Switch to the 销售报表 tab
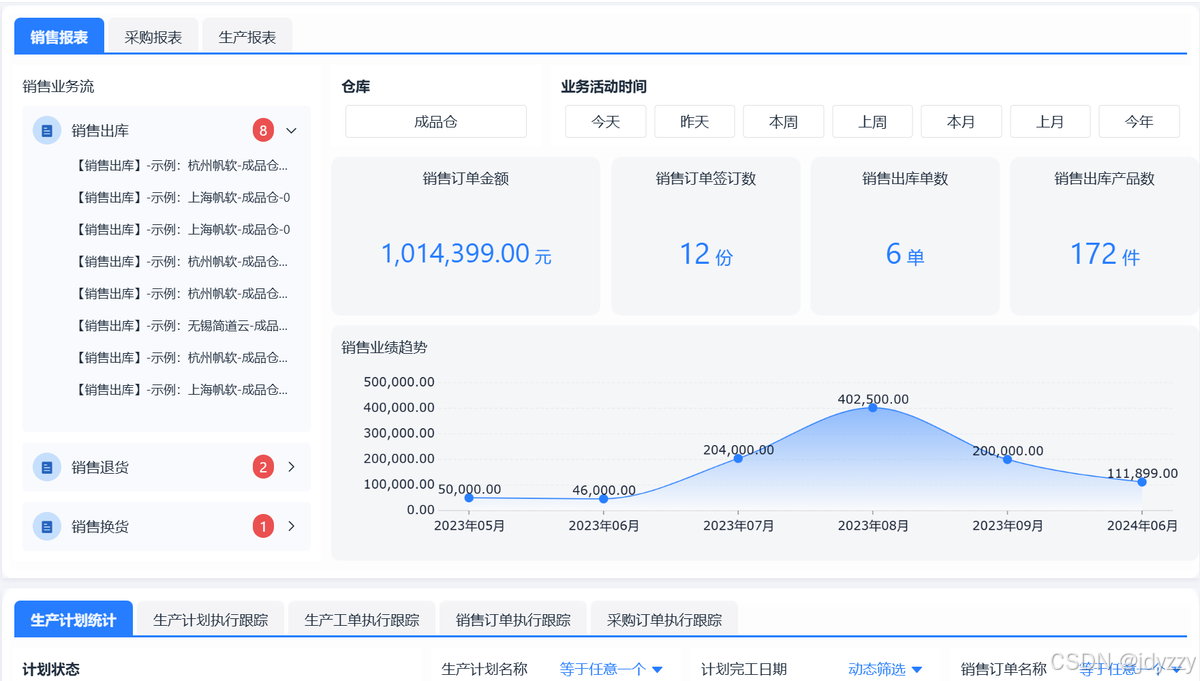The height and width of the screenshot is (681, 1200). click(59, 37)
